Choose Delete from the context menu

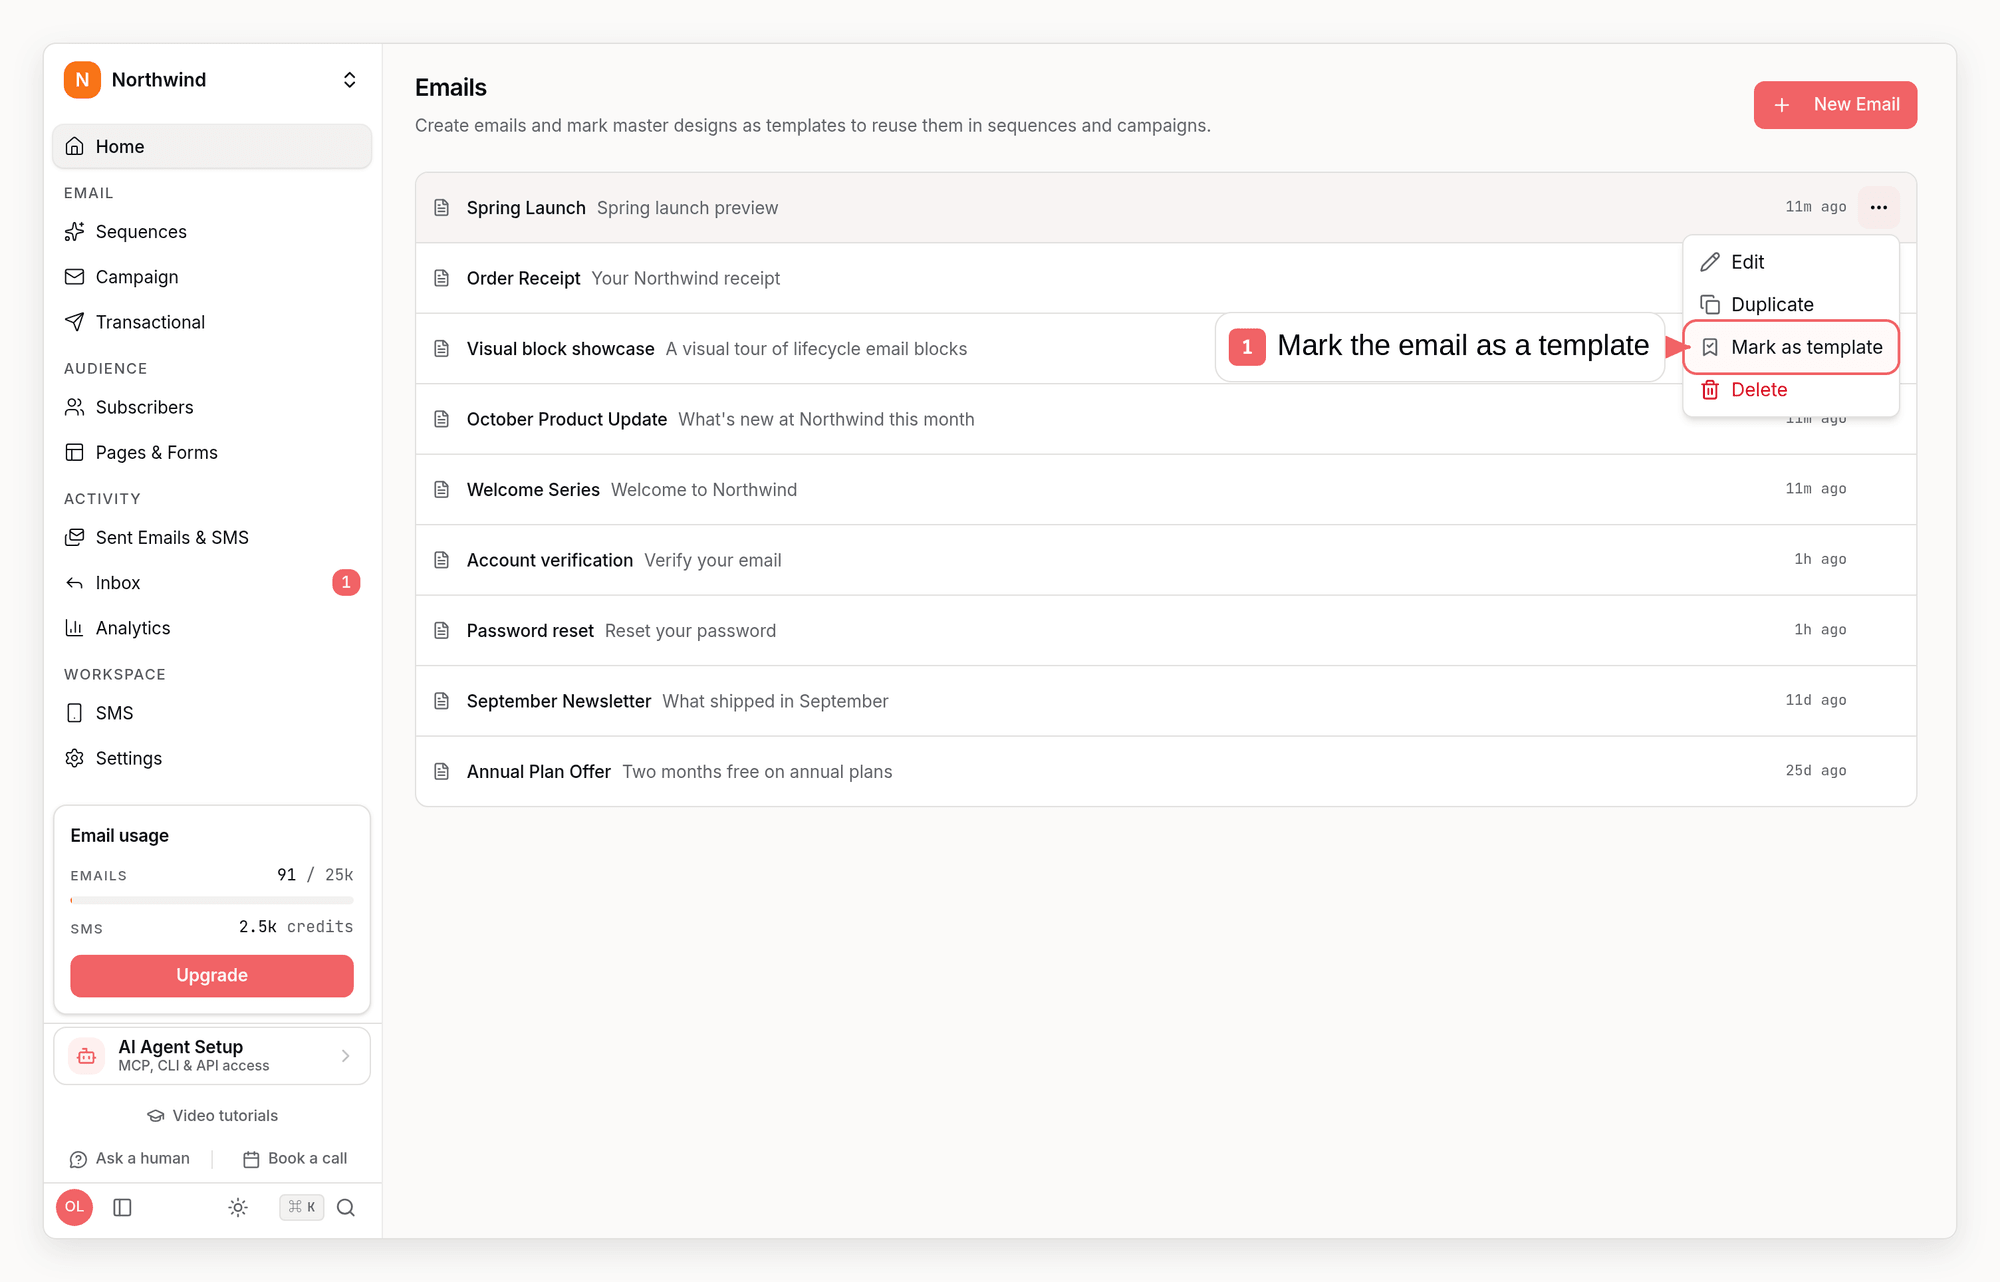pos(1790,390)
